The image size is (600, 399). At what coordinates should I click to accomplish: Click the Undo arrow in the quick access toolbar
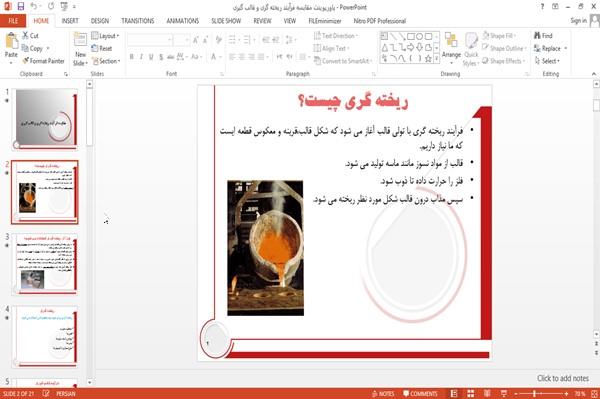click(x=34, y=7)
